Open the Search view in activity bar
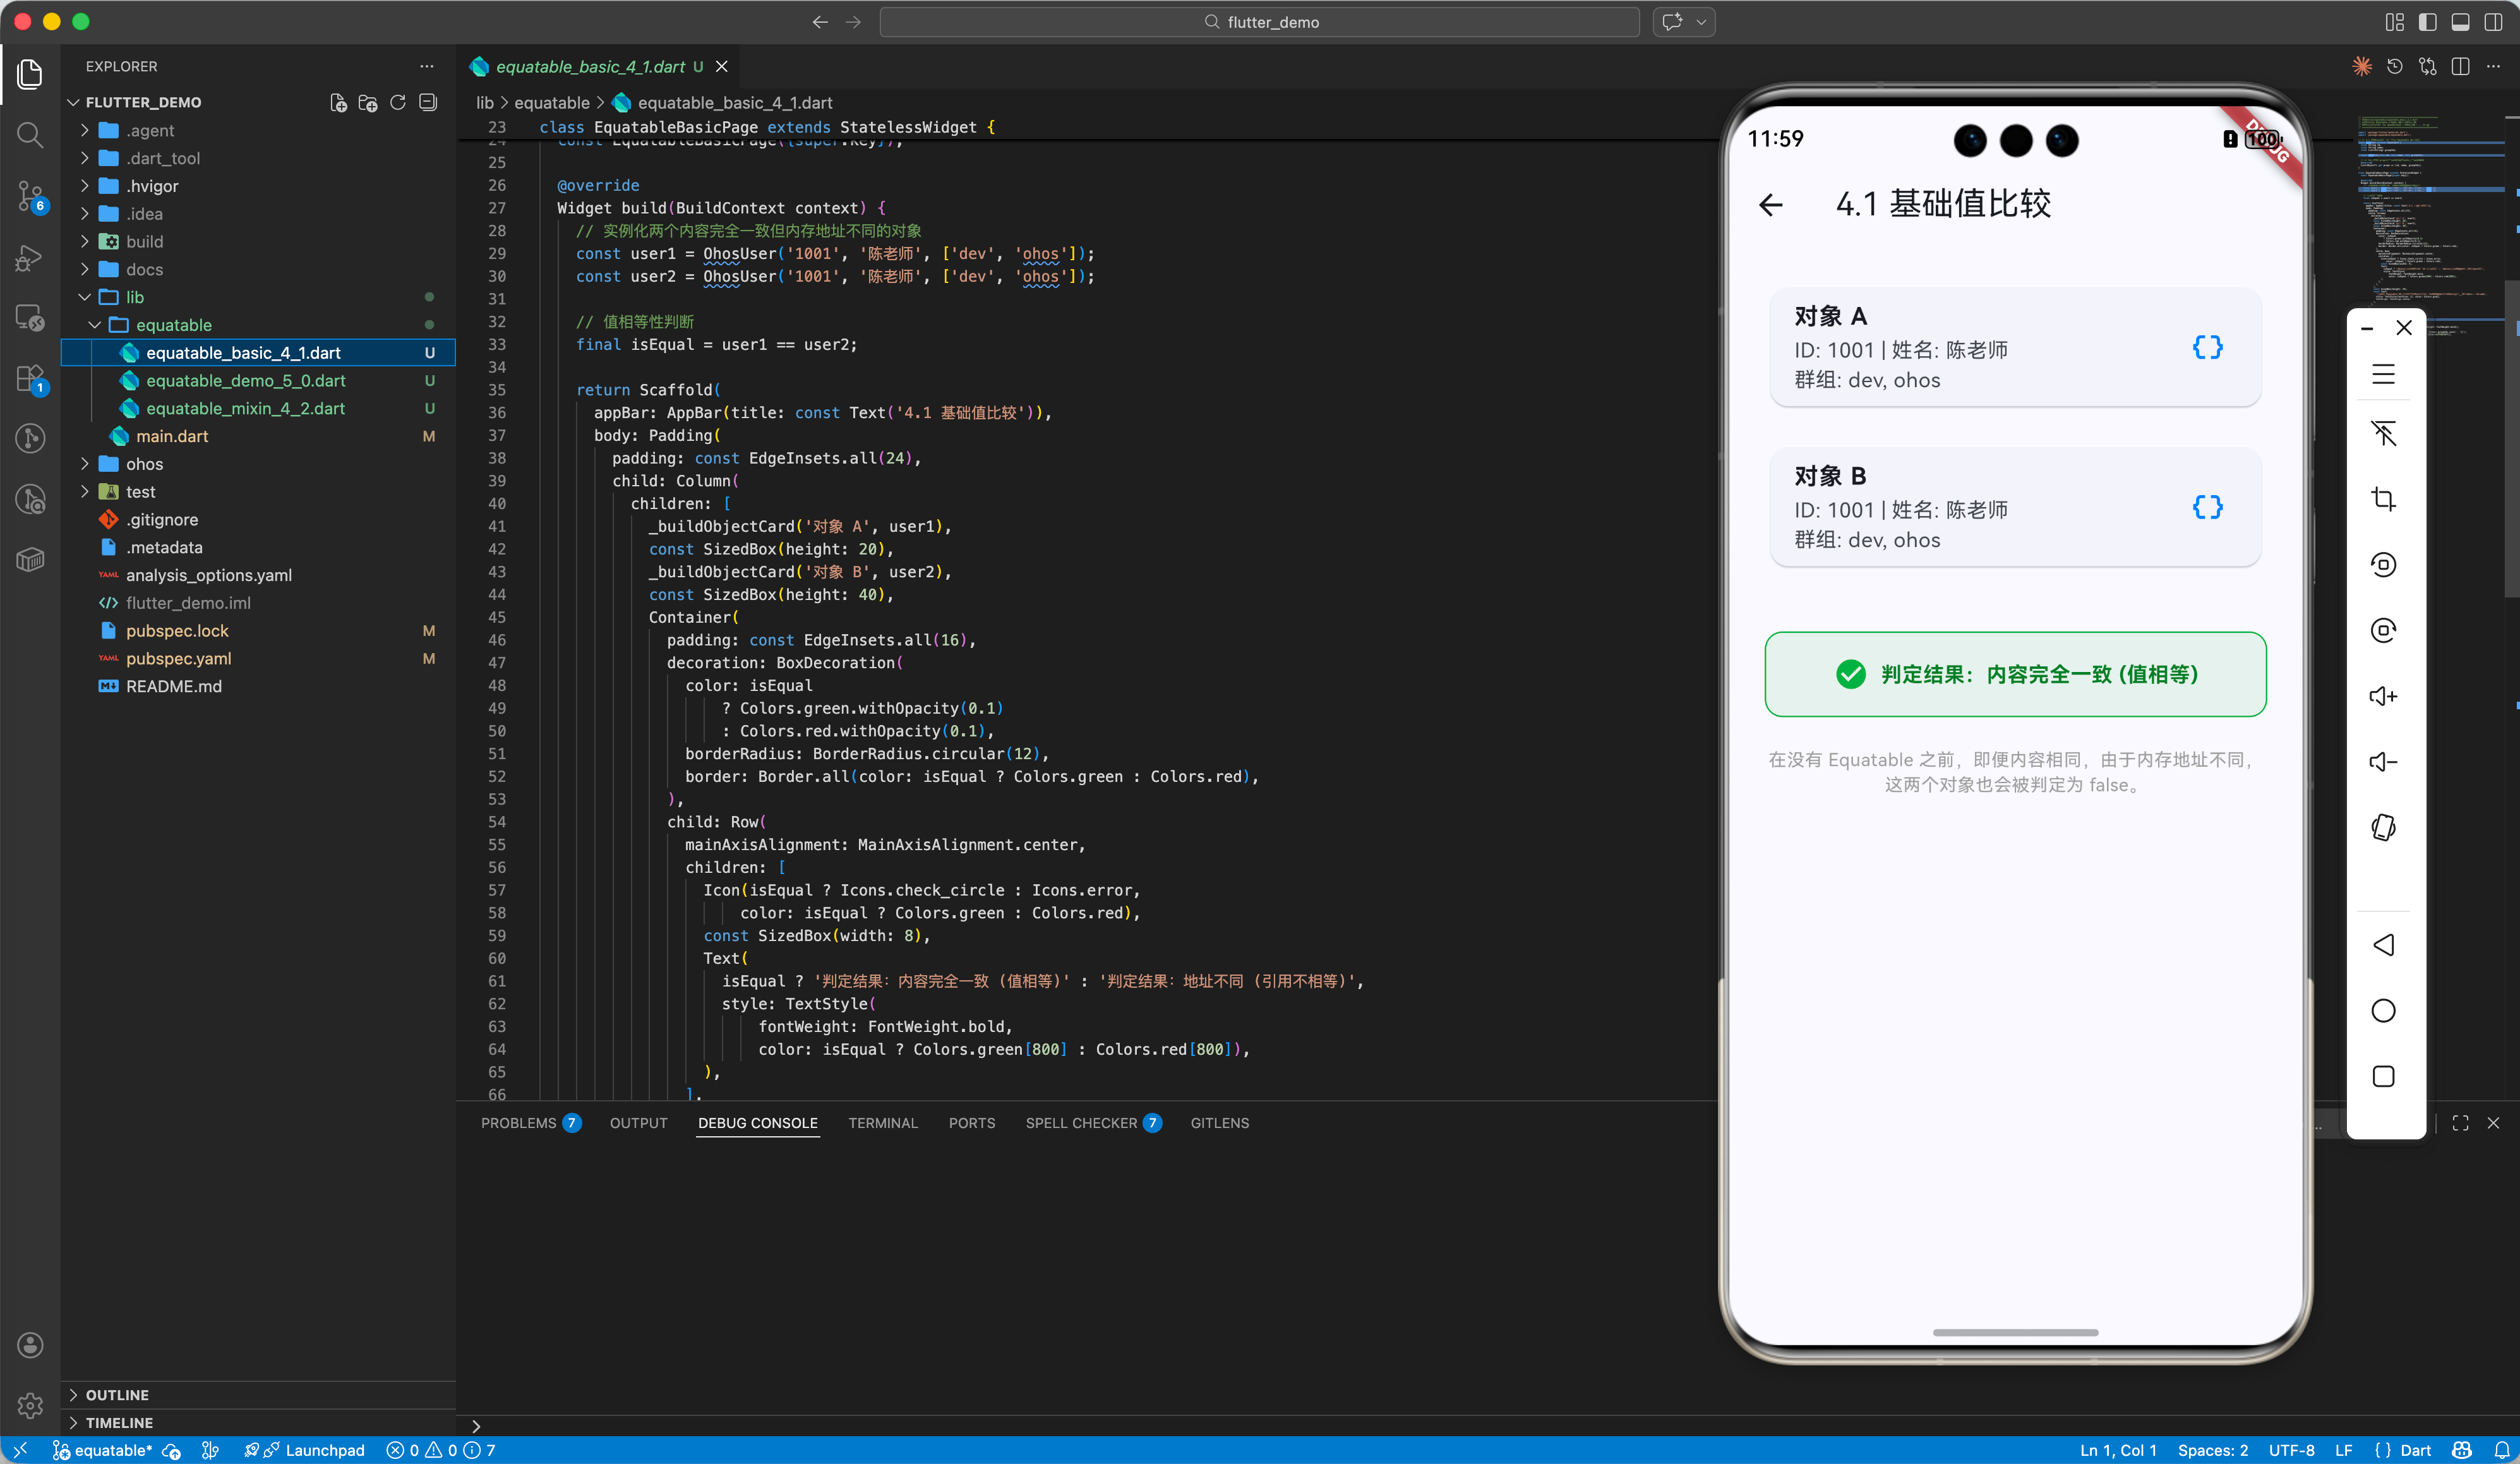The width and height of the screenshot is (2520, 1464). pyautogui.click(x=30, y=134)
